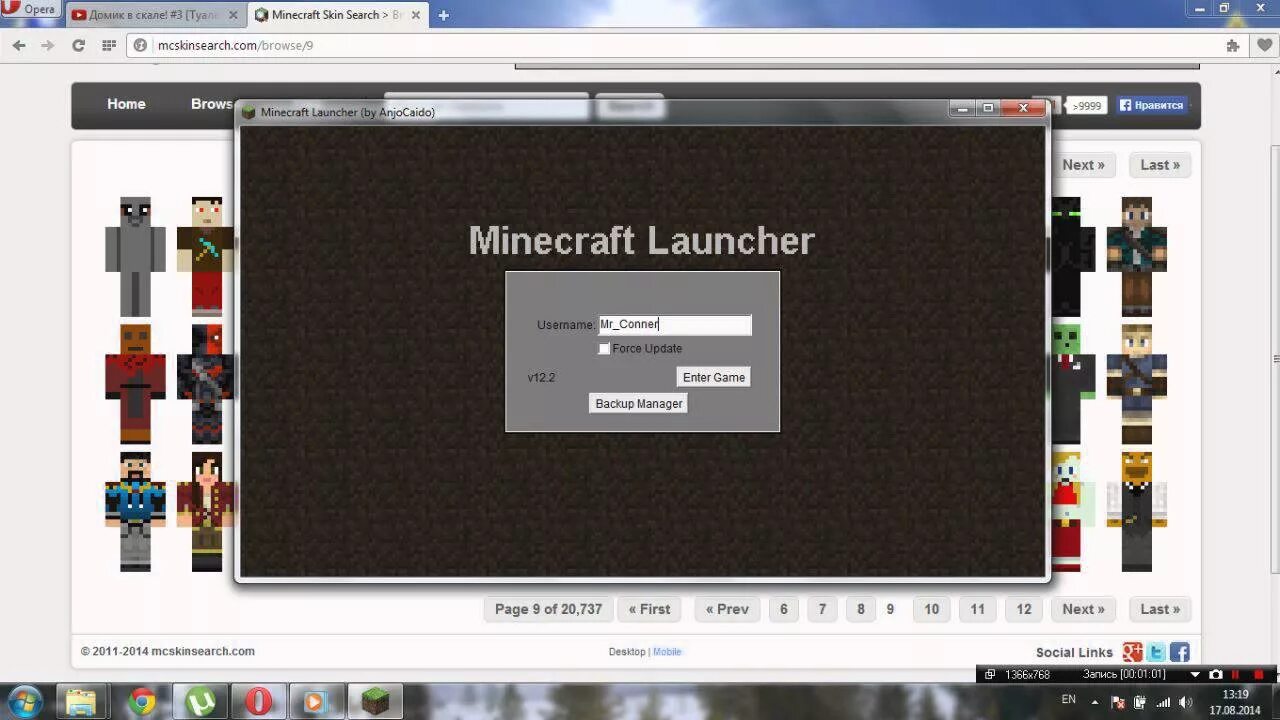Switch to Opera in the taskbar
The image size is (1280, 720).
pos(258,702)
